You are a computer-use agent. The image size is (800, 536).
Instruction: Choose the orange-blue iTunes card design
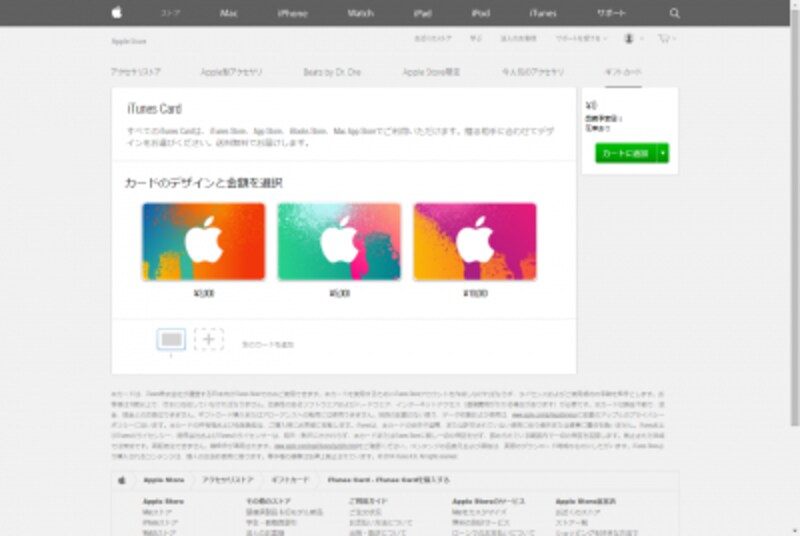(204, 242)
